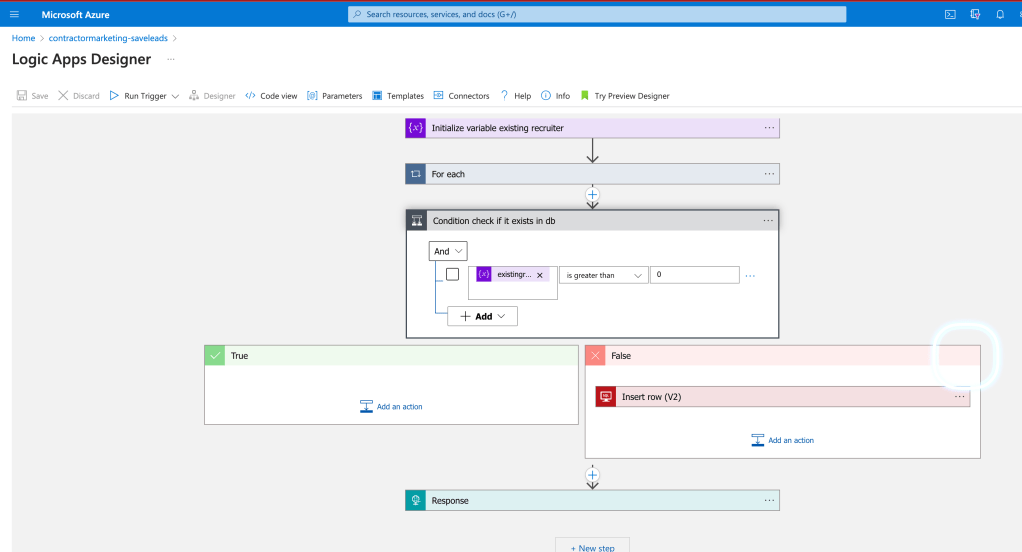Image resolution: width=1022 pixels, height=552 pixels.
Task: Click the Insert row (V2) SQL icon
Action: 606,397
